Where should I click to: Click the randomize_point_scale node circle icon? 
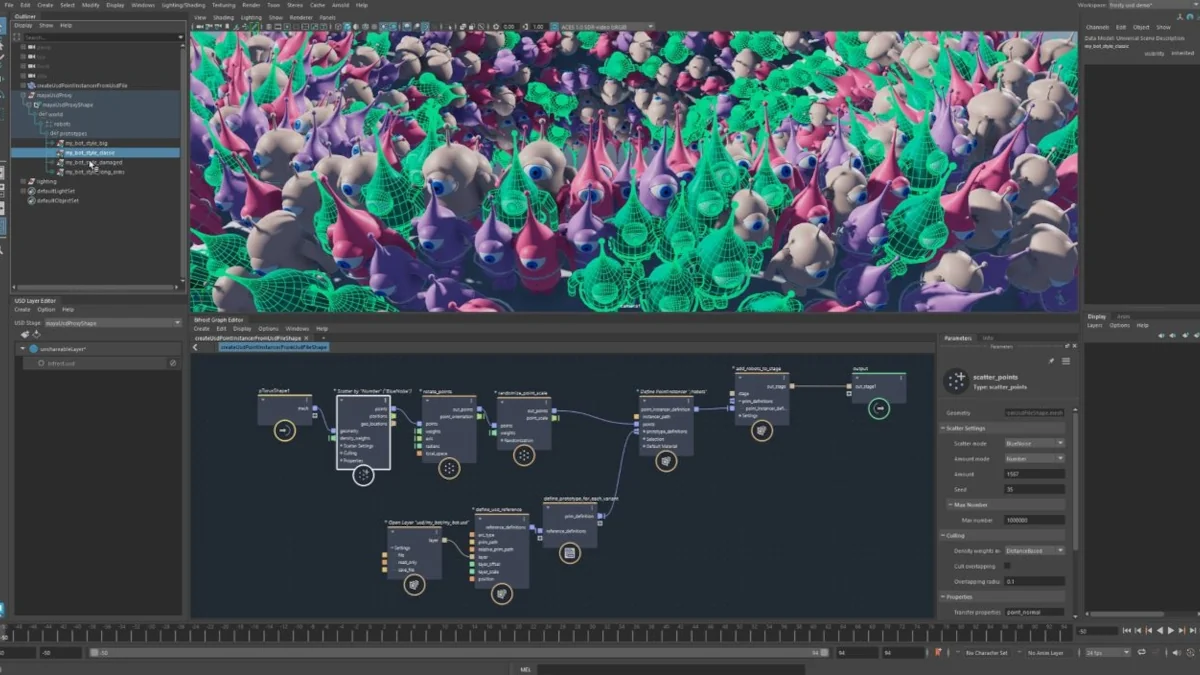tap(523, 455)
